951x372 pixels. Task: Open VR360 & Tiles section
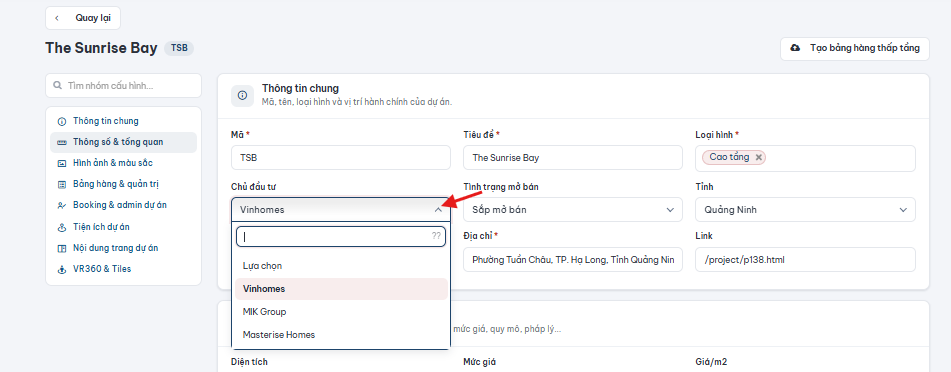(123, 269)
